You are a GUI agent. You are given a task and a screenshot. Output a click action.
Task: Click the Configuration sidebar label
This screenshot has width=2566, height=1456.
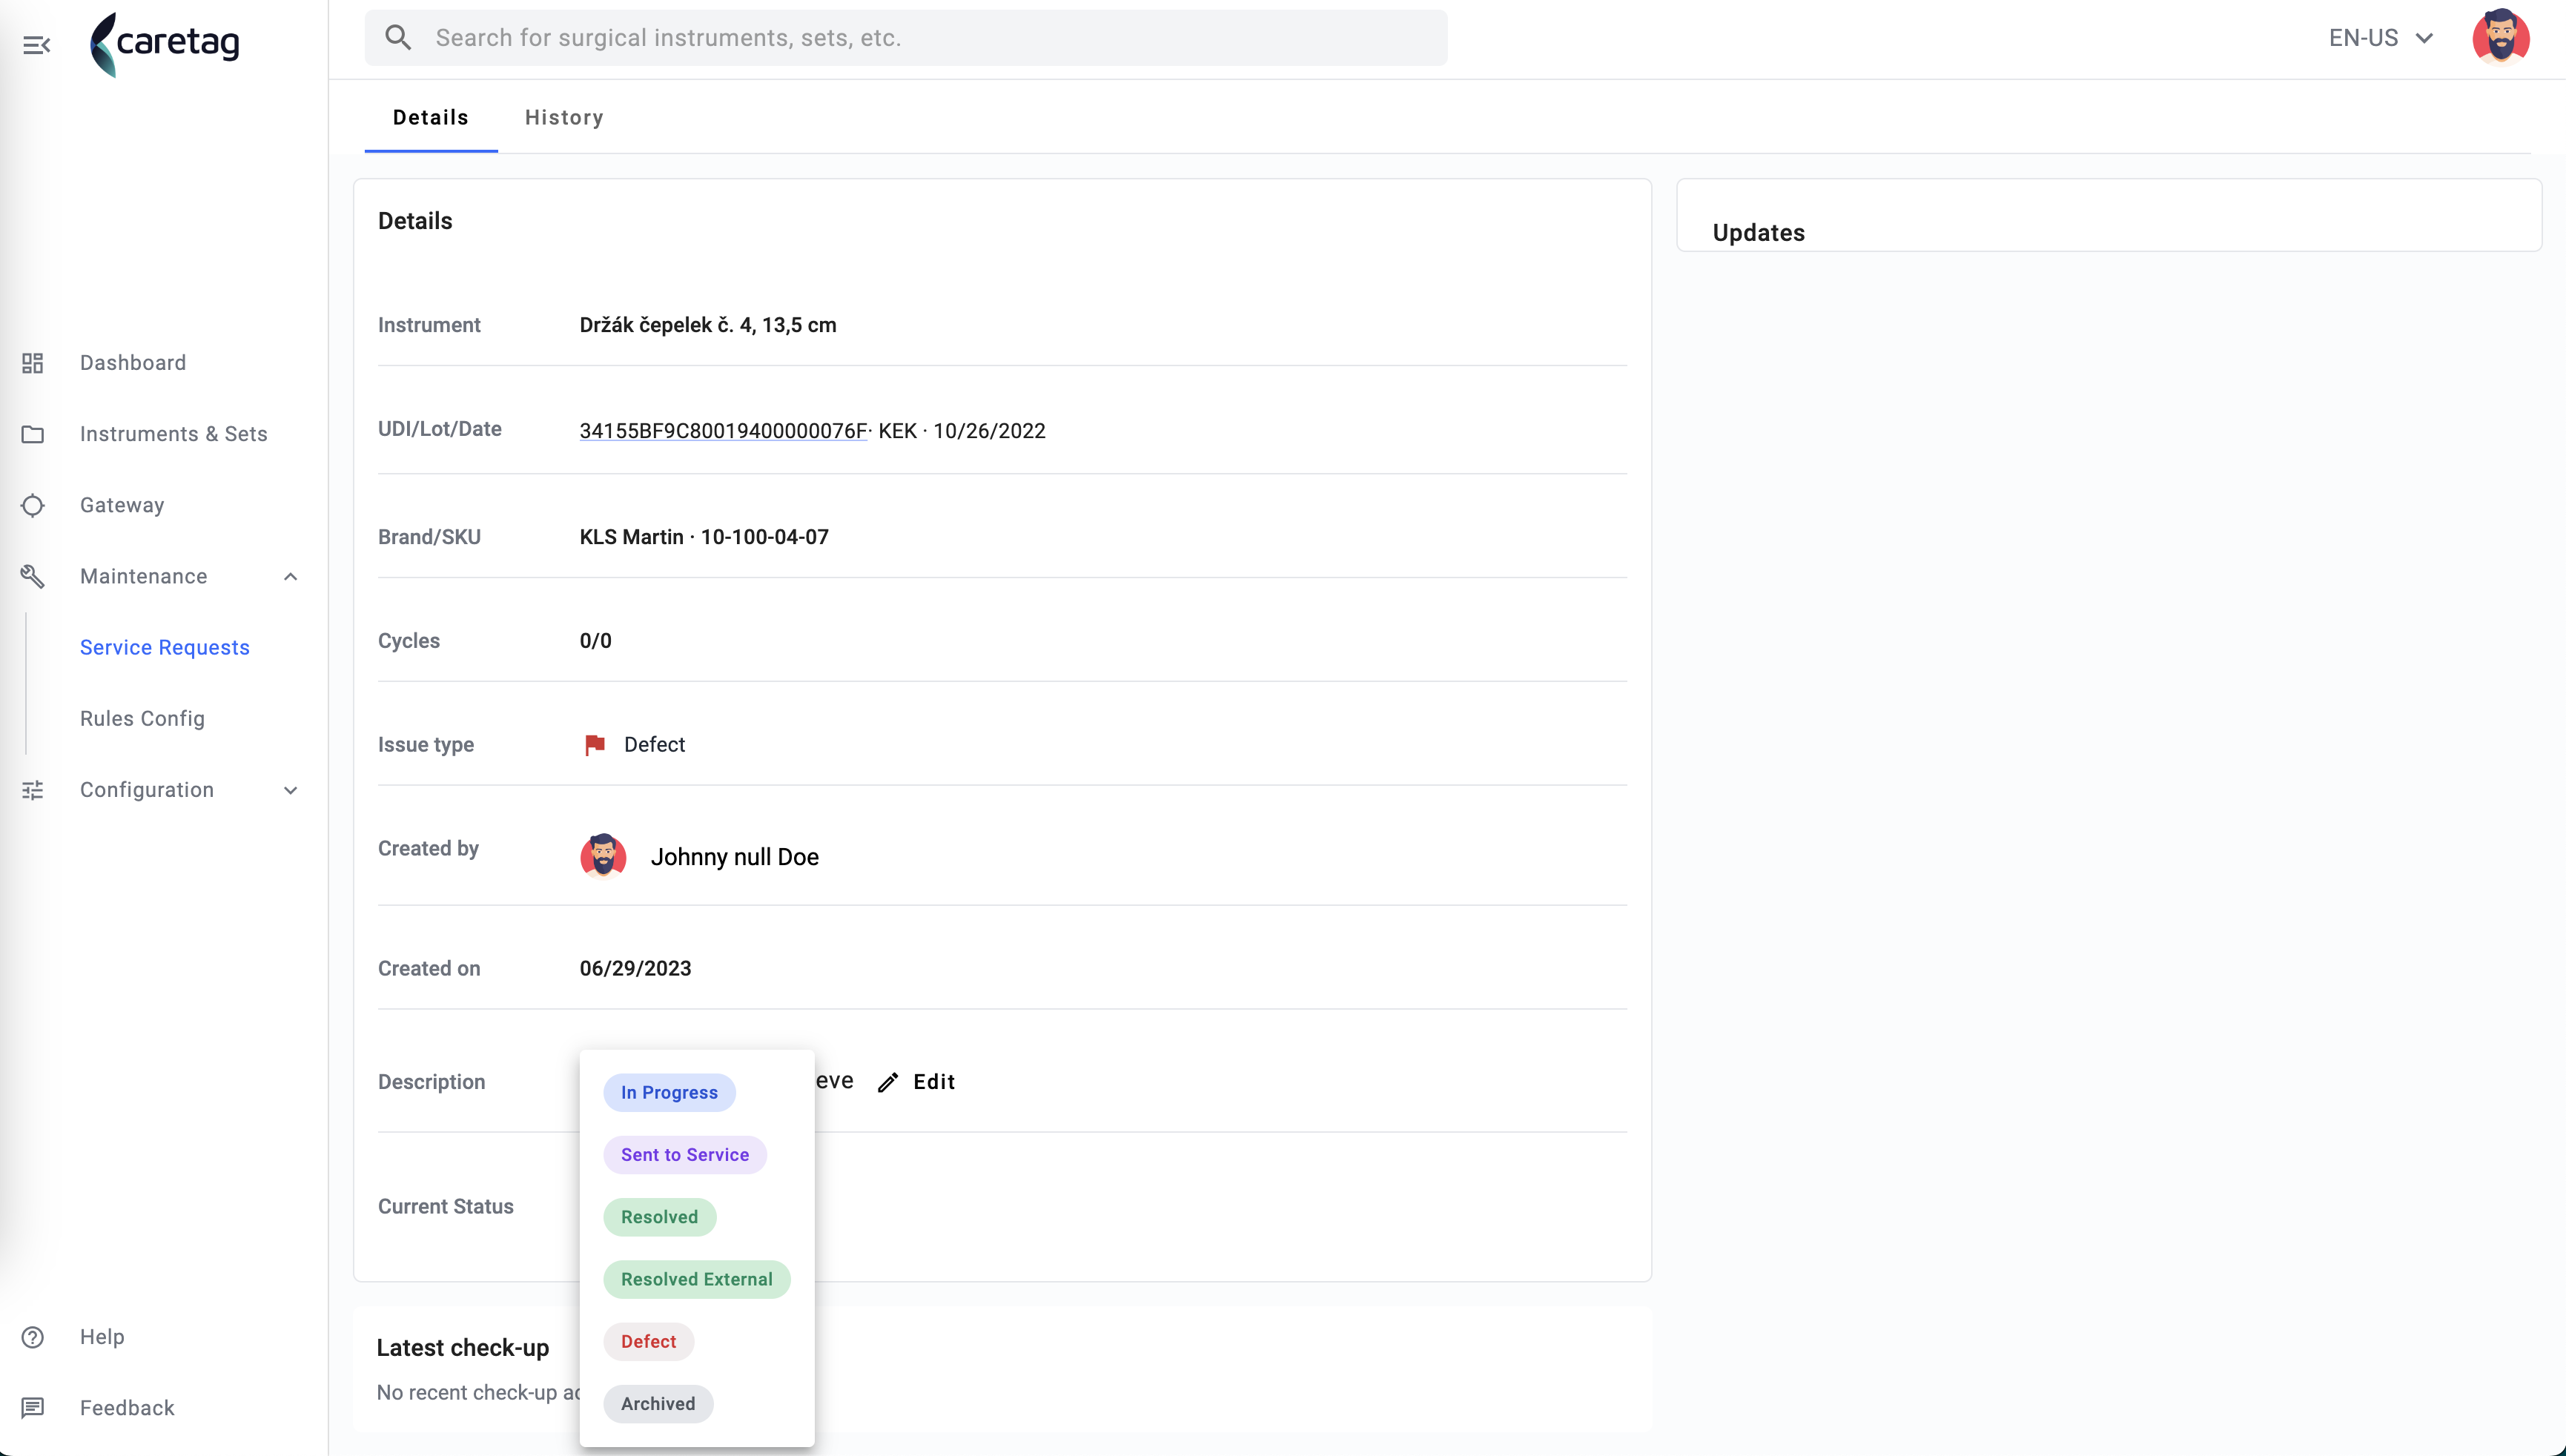point(147,790)
